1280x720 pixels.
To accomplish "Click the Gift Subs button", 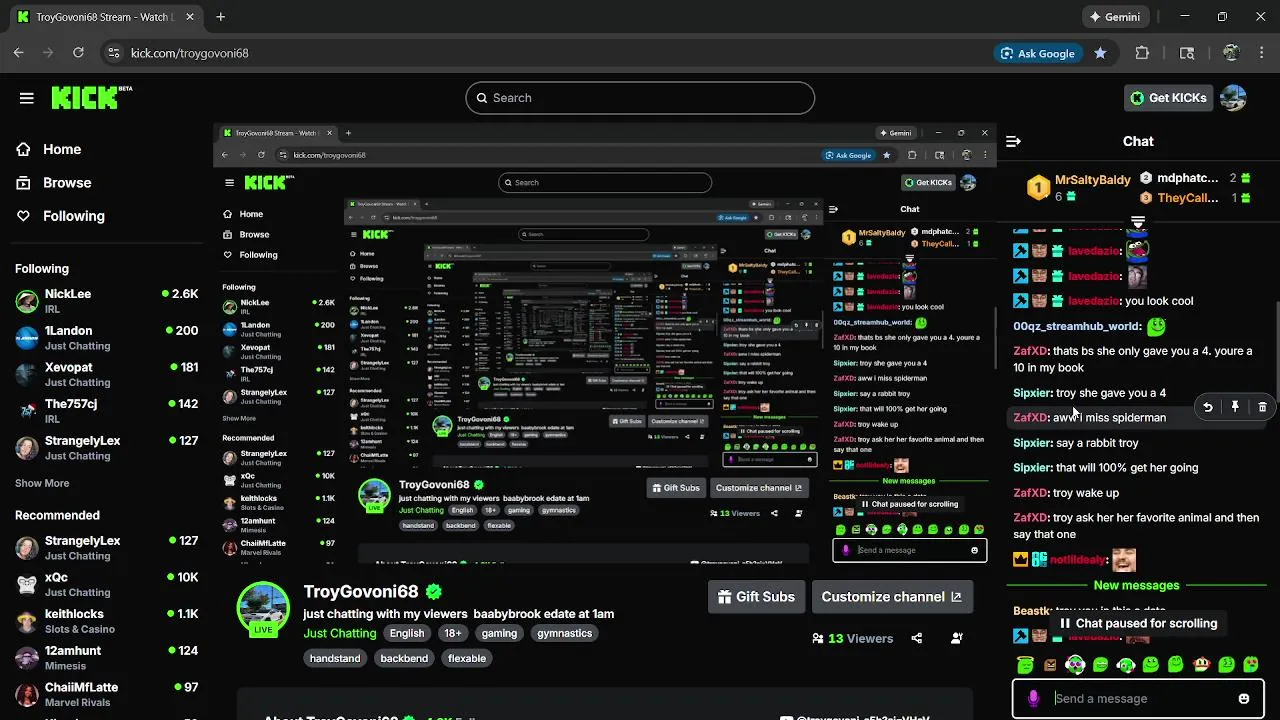I will pyautogui.click(x=756, y=597).
